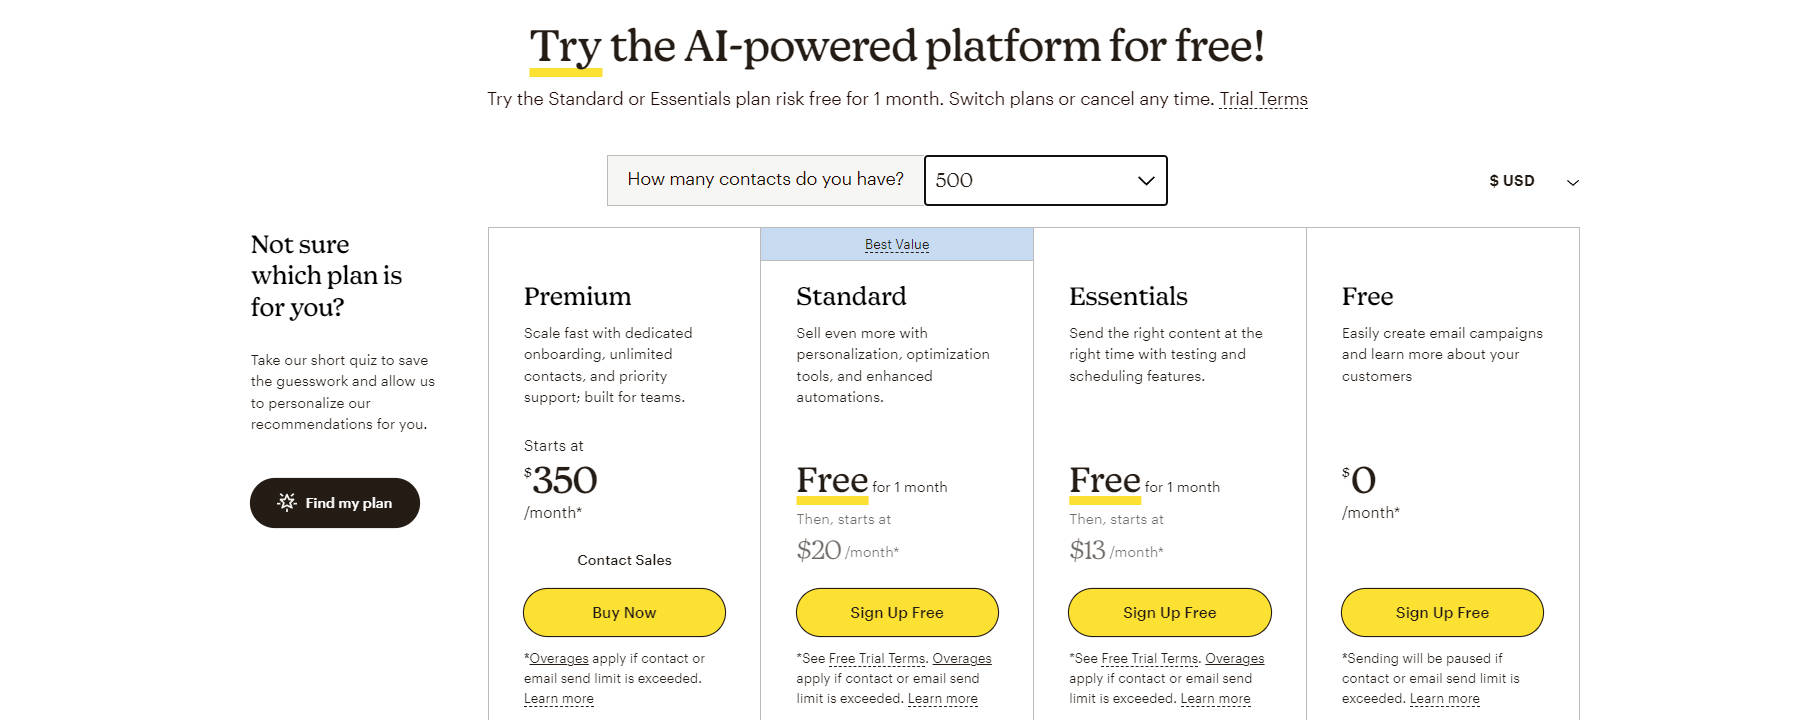Open the Overages link under Standard
This screenshot has width=1800, height=720.
click(x=960, y=658)
